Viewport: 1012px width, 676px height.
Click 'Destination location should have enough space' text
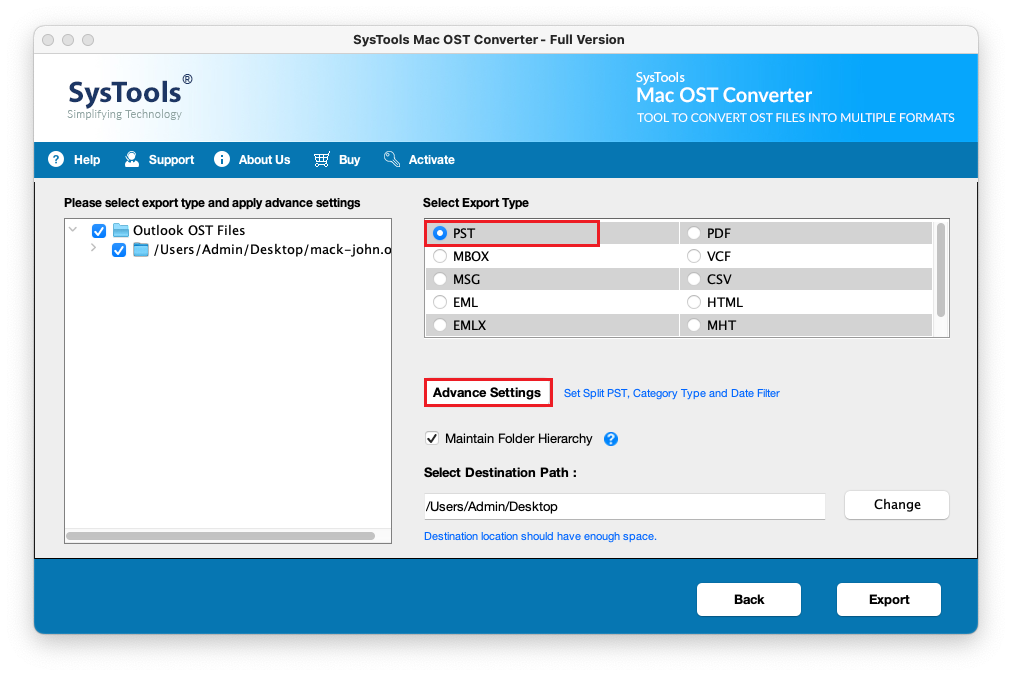[540, 537]
